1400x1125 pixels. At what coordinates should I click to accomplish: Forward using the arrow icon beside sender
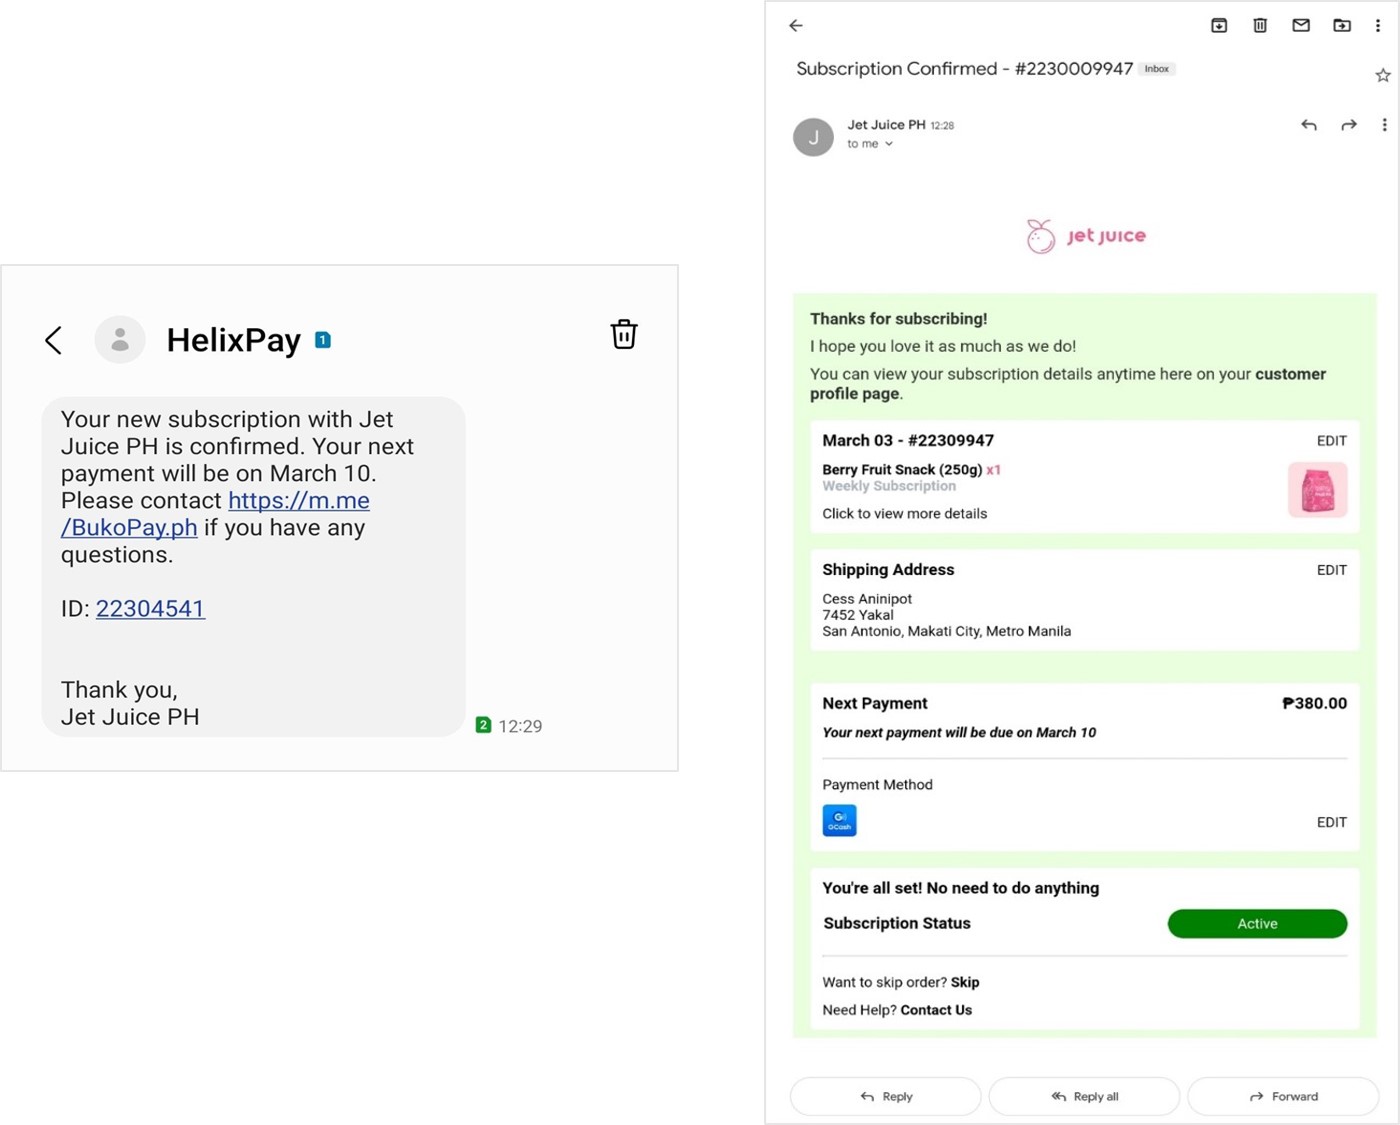(1349, 125)
